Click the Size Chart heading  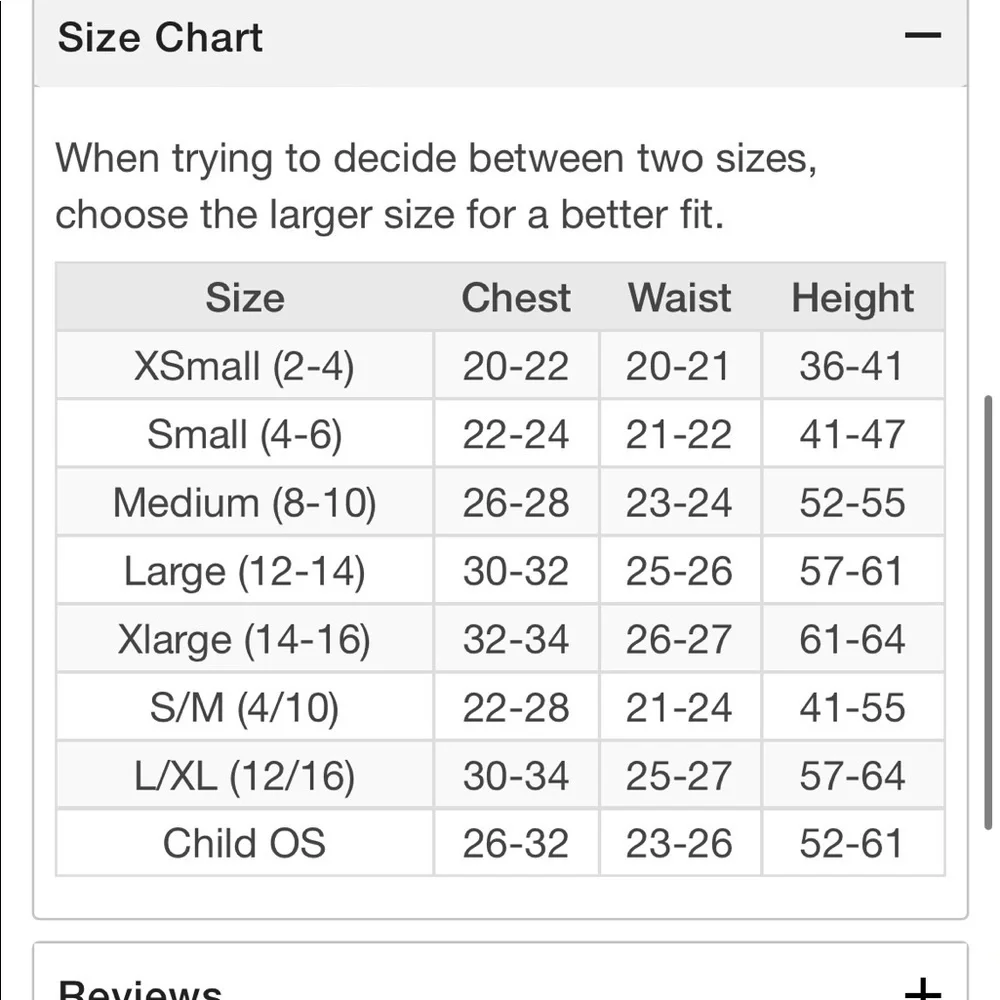click(160, 37)
